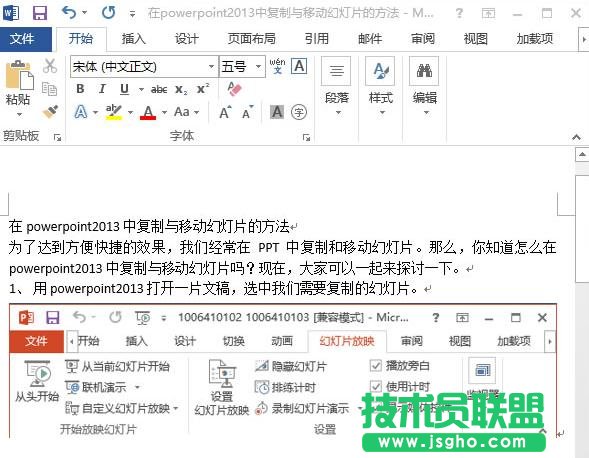The height and width of the screenshot is (458, 589).
Task: Clear all formatting with the eraser icon
Action: coord(234,89)
